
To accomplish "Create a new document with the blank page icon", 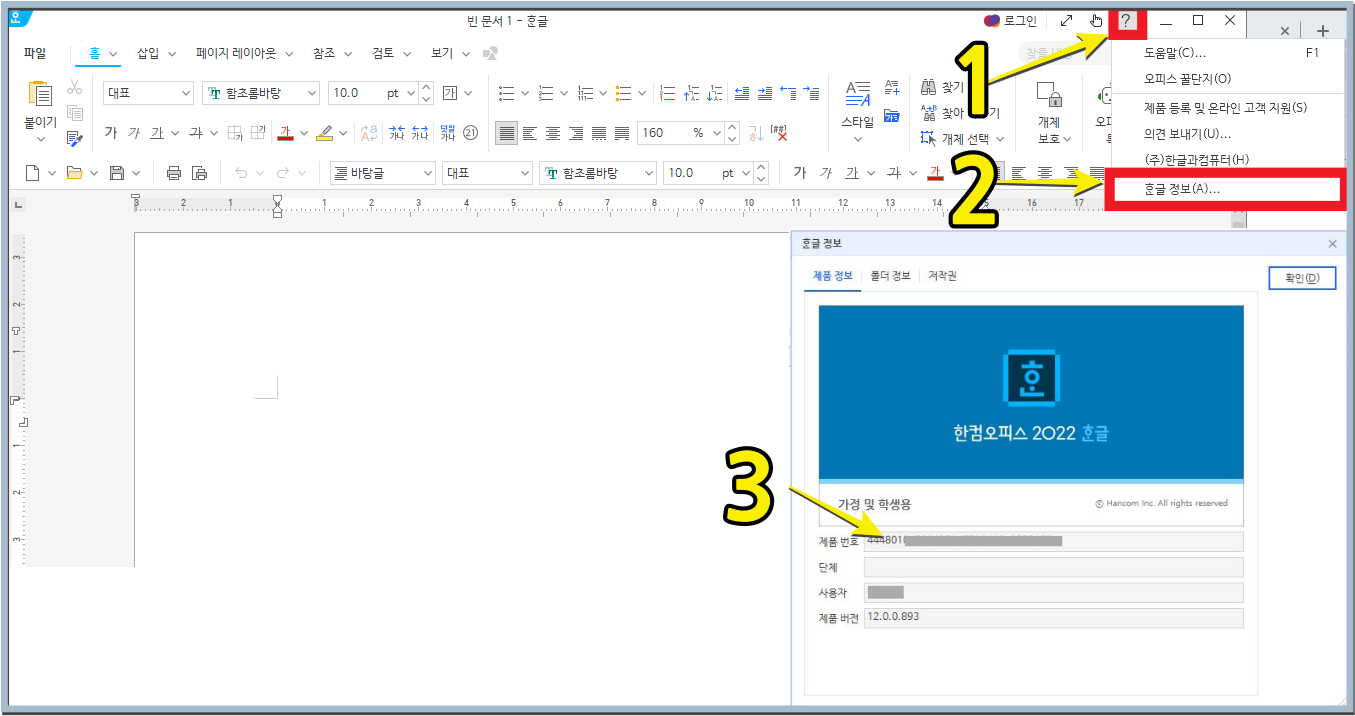I will [x=33, y=173].
